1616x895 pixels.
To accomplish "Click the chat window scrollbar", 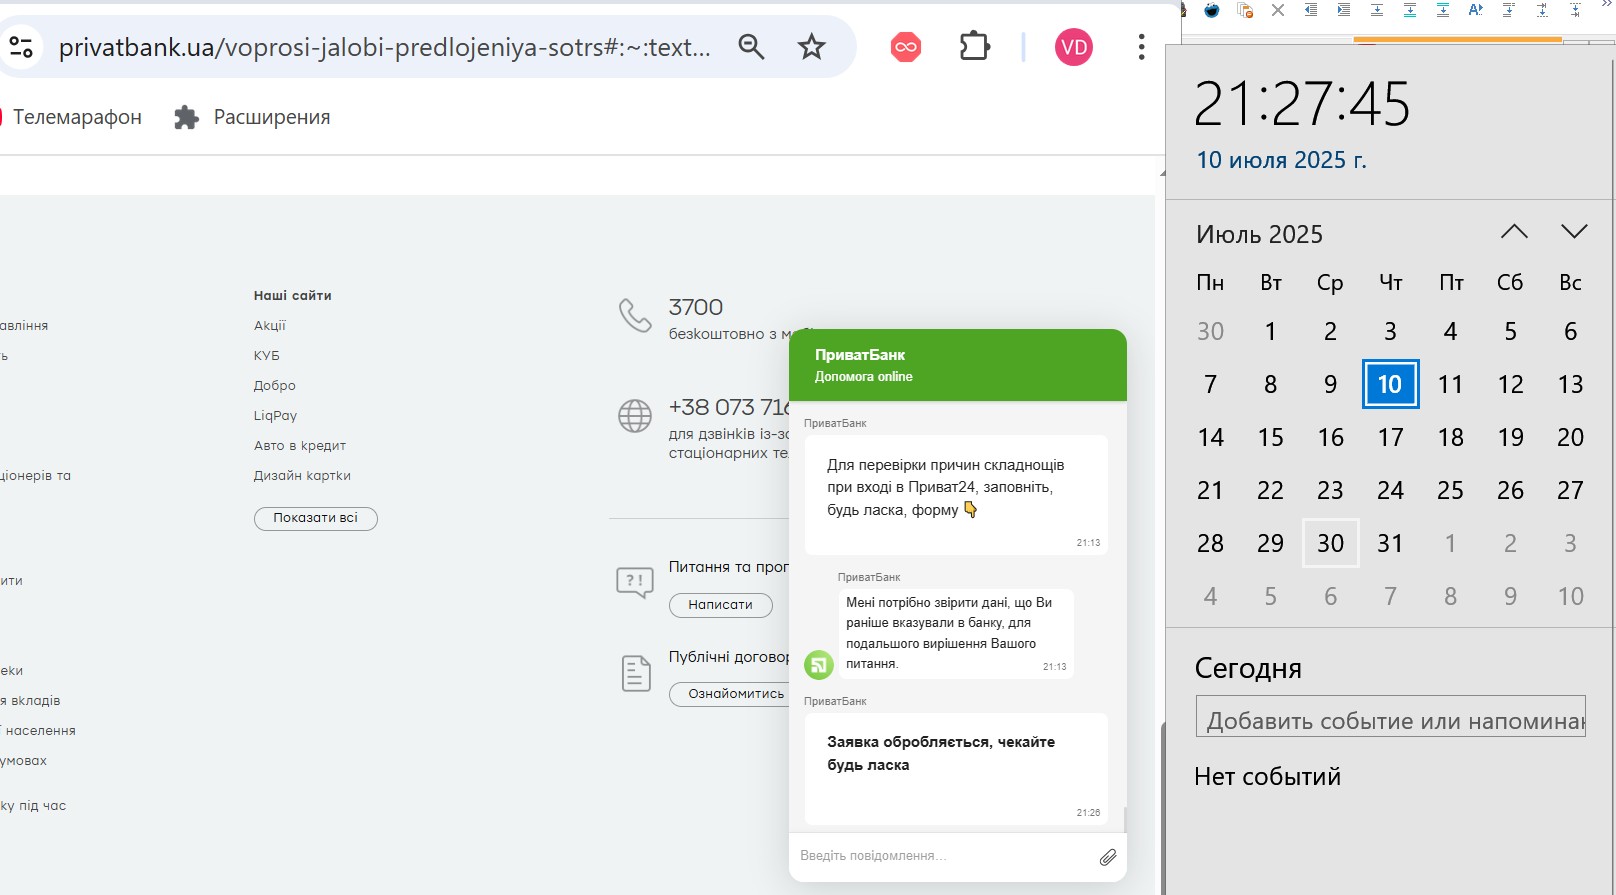I will click(x=1124, y=819).
